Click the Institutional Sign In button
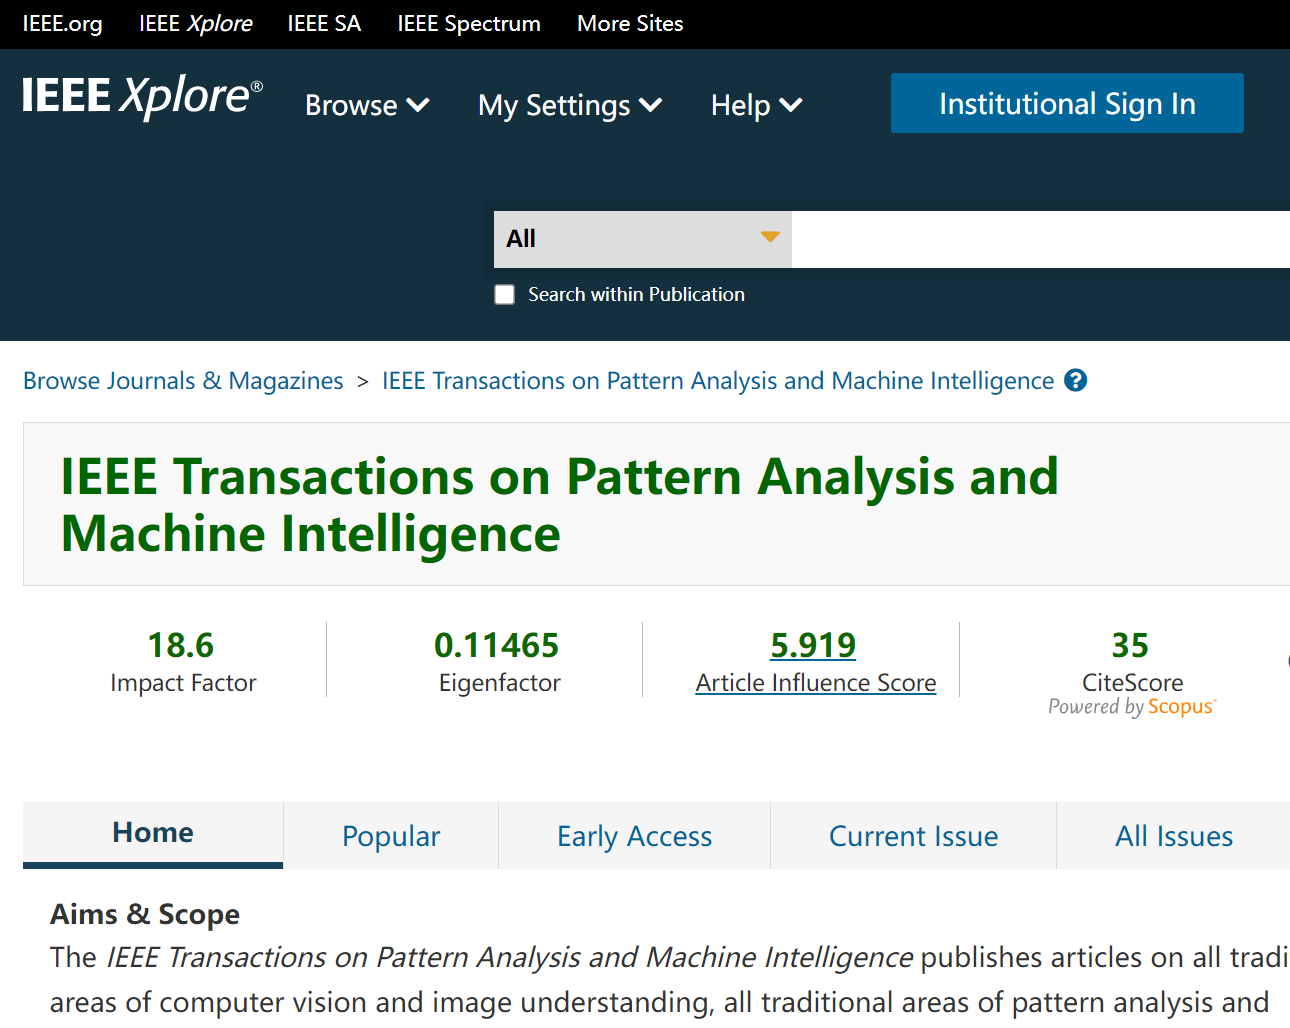Image resolution: width=1290 pixels, height=1028 pixels. tap(1067, 103)
